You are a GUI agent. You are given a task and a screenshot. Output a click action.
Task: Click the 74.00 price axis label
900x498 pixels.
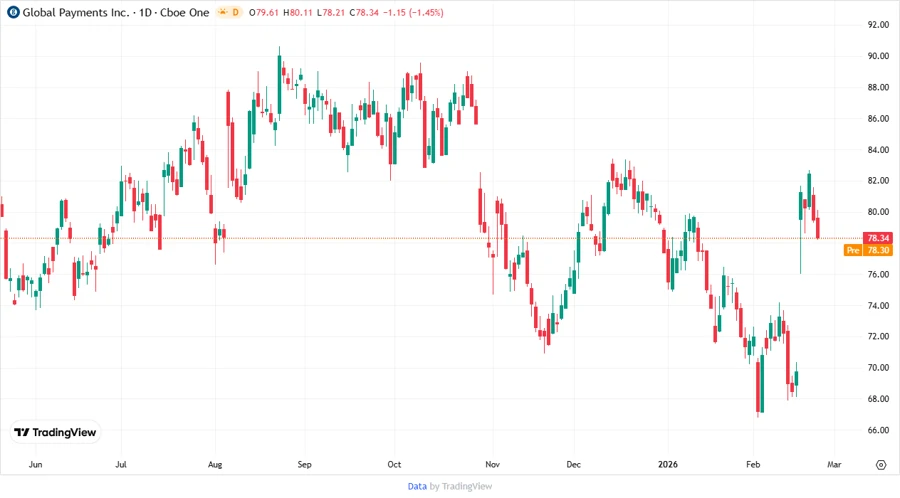[878, 306]
